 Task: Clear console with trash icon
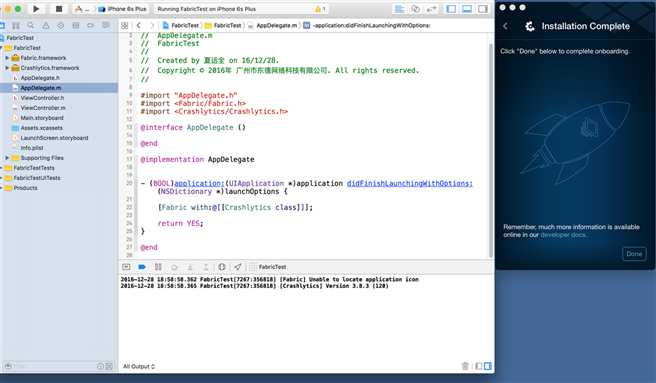[x=465, y=366]
